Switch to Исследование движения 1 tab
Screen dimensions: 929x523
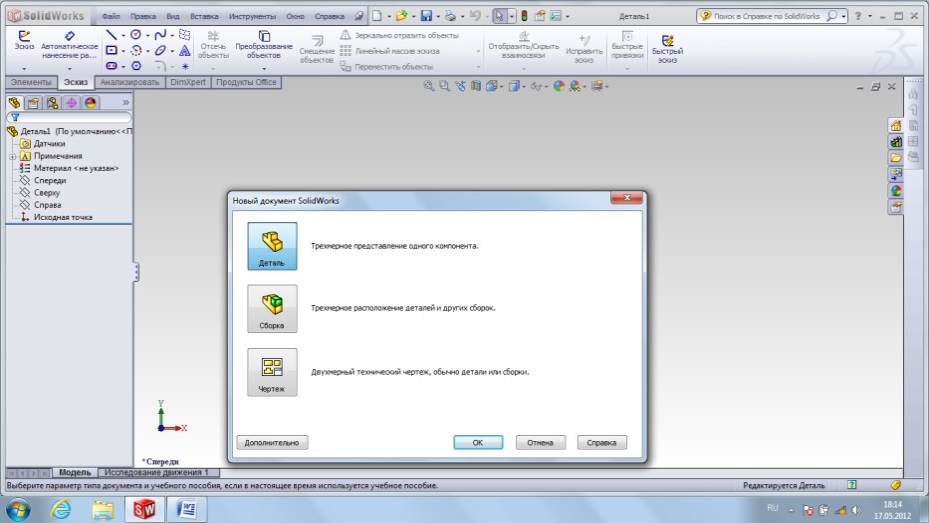(x=157, y=473)
